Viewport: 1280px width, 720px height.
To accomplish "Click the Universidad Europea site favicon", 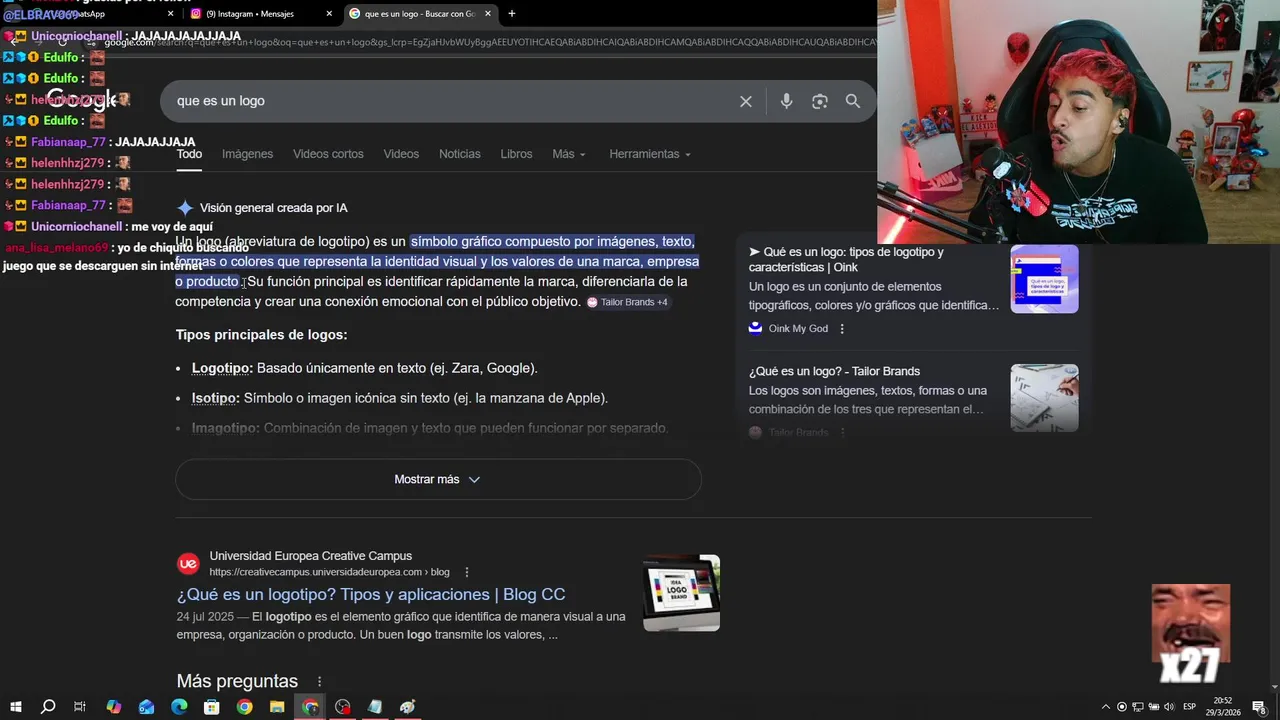I will (188, 564).
